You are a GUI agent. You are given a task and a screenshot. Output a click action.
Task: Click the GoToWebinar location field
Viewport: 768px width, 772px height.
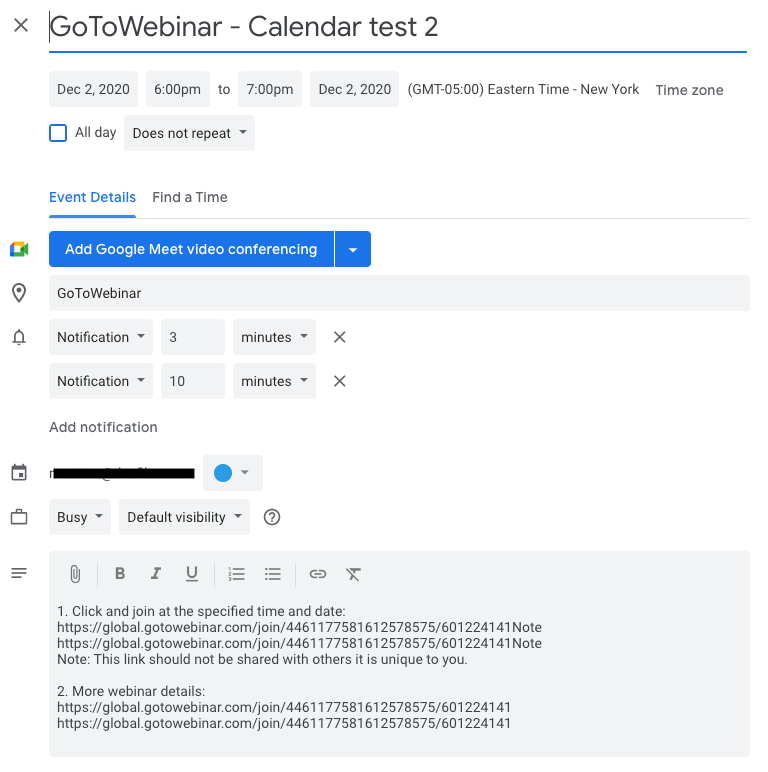[x=398, y=293]
